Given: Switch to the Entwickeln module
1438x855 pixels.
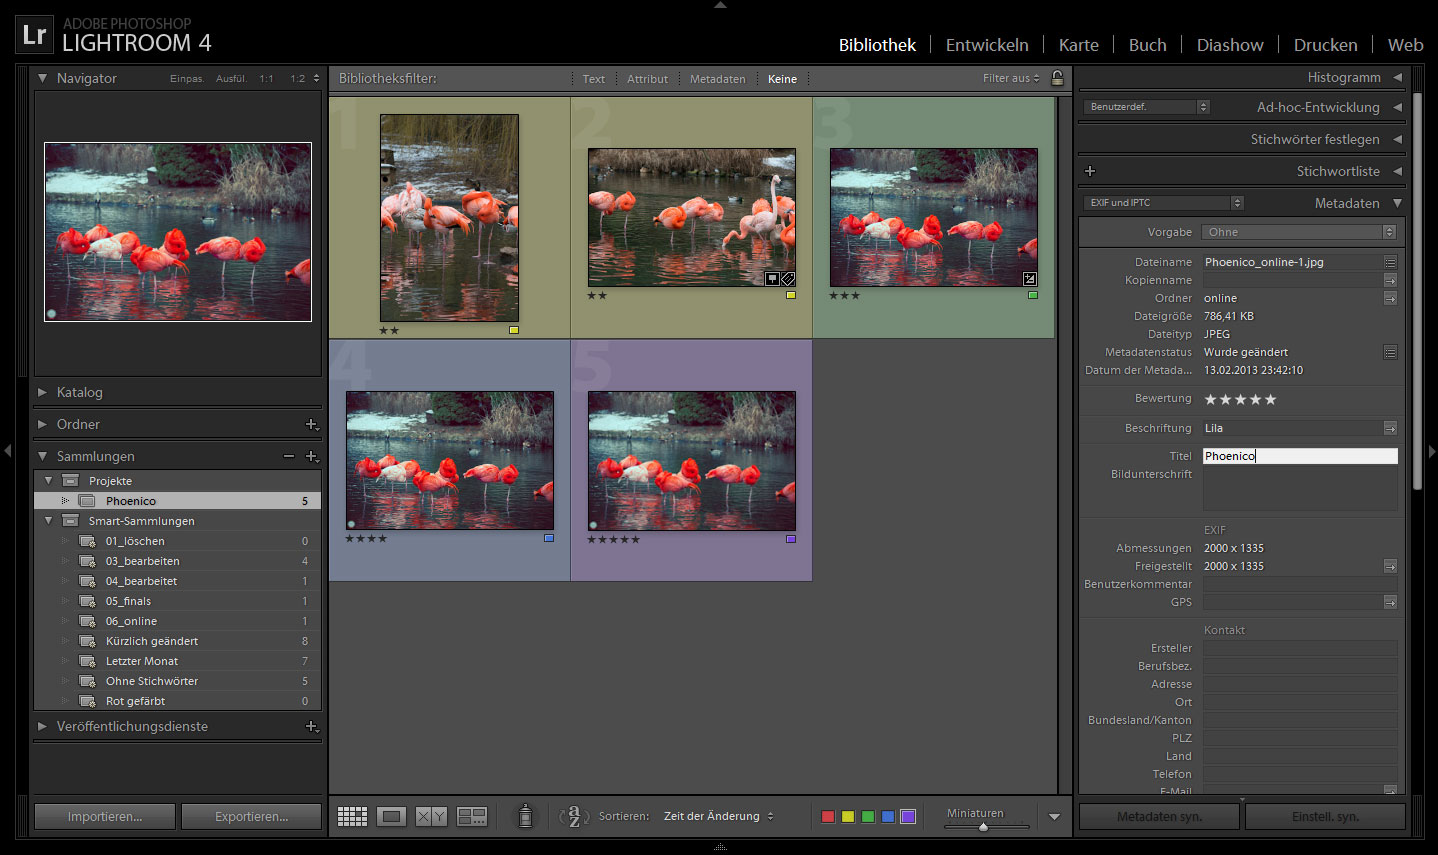Looking at the screenshot, I should pyautogui.click(x=986, y=45).
